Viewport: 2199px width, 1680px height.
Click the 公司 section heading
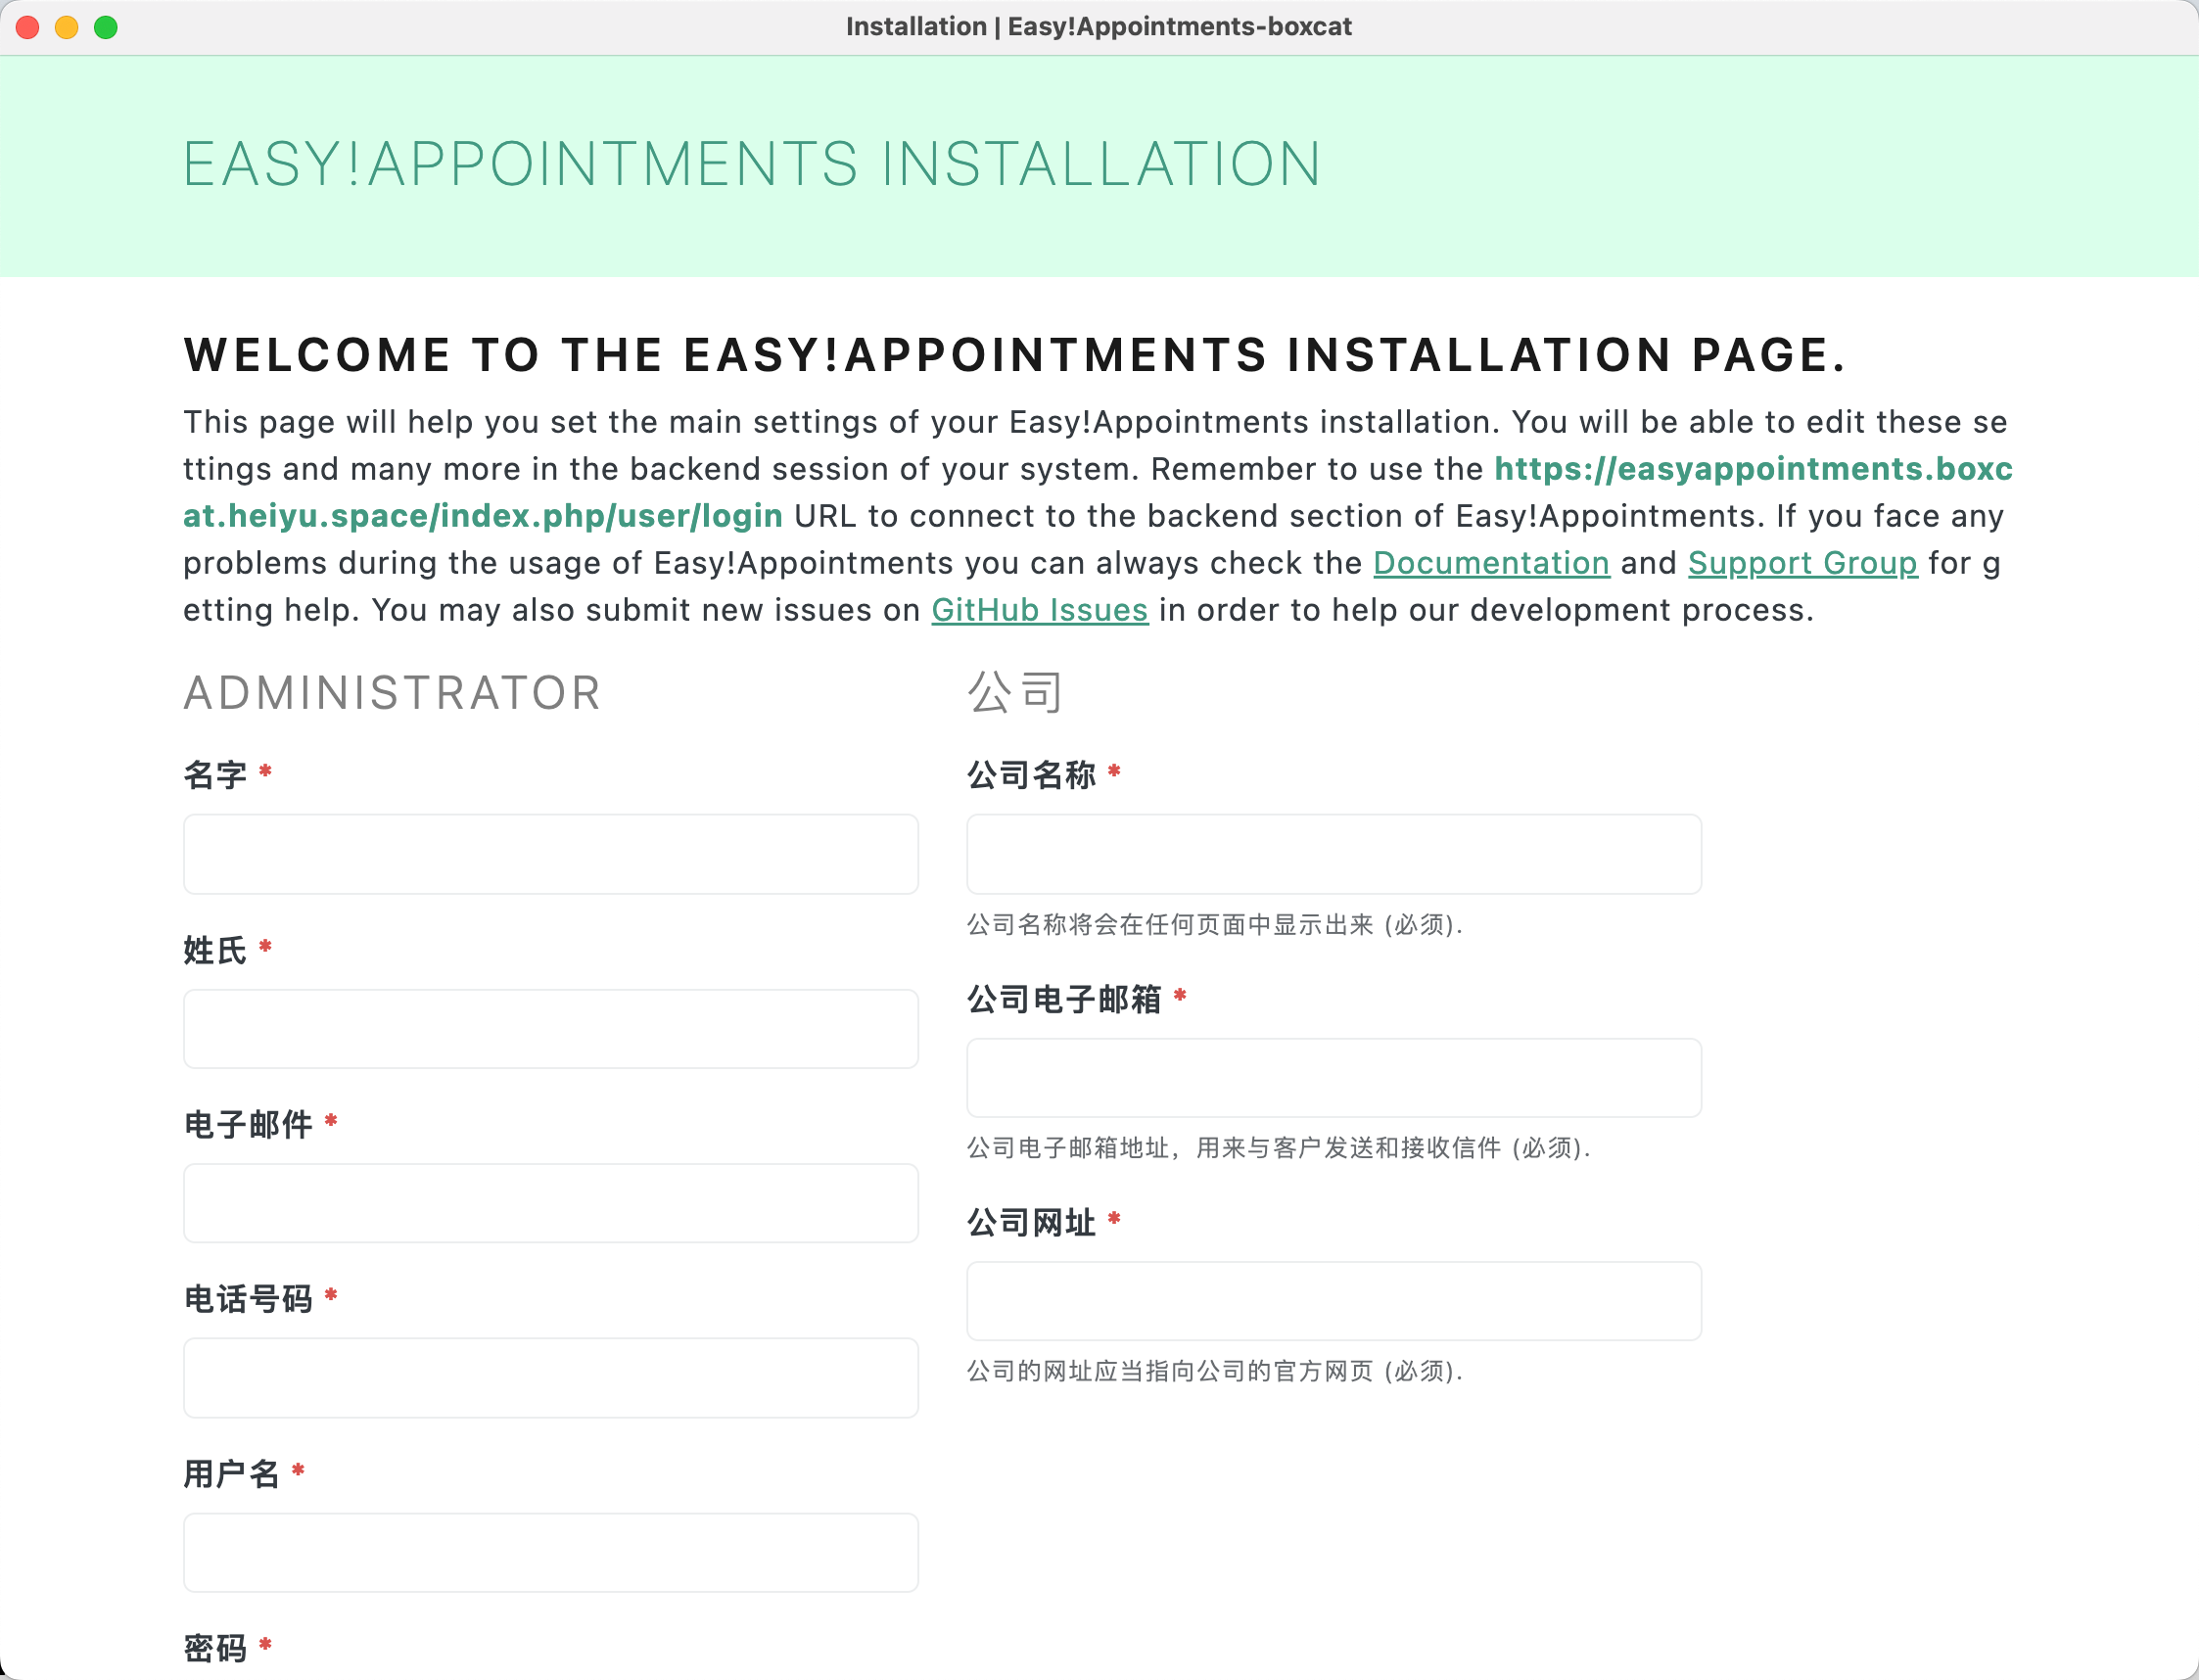click(1014, 693)
